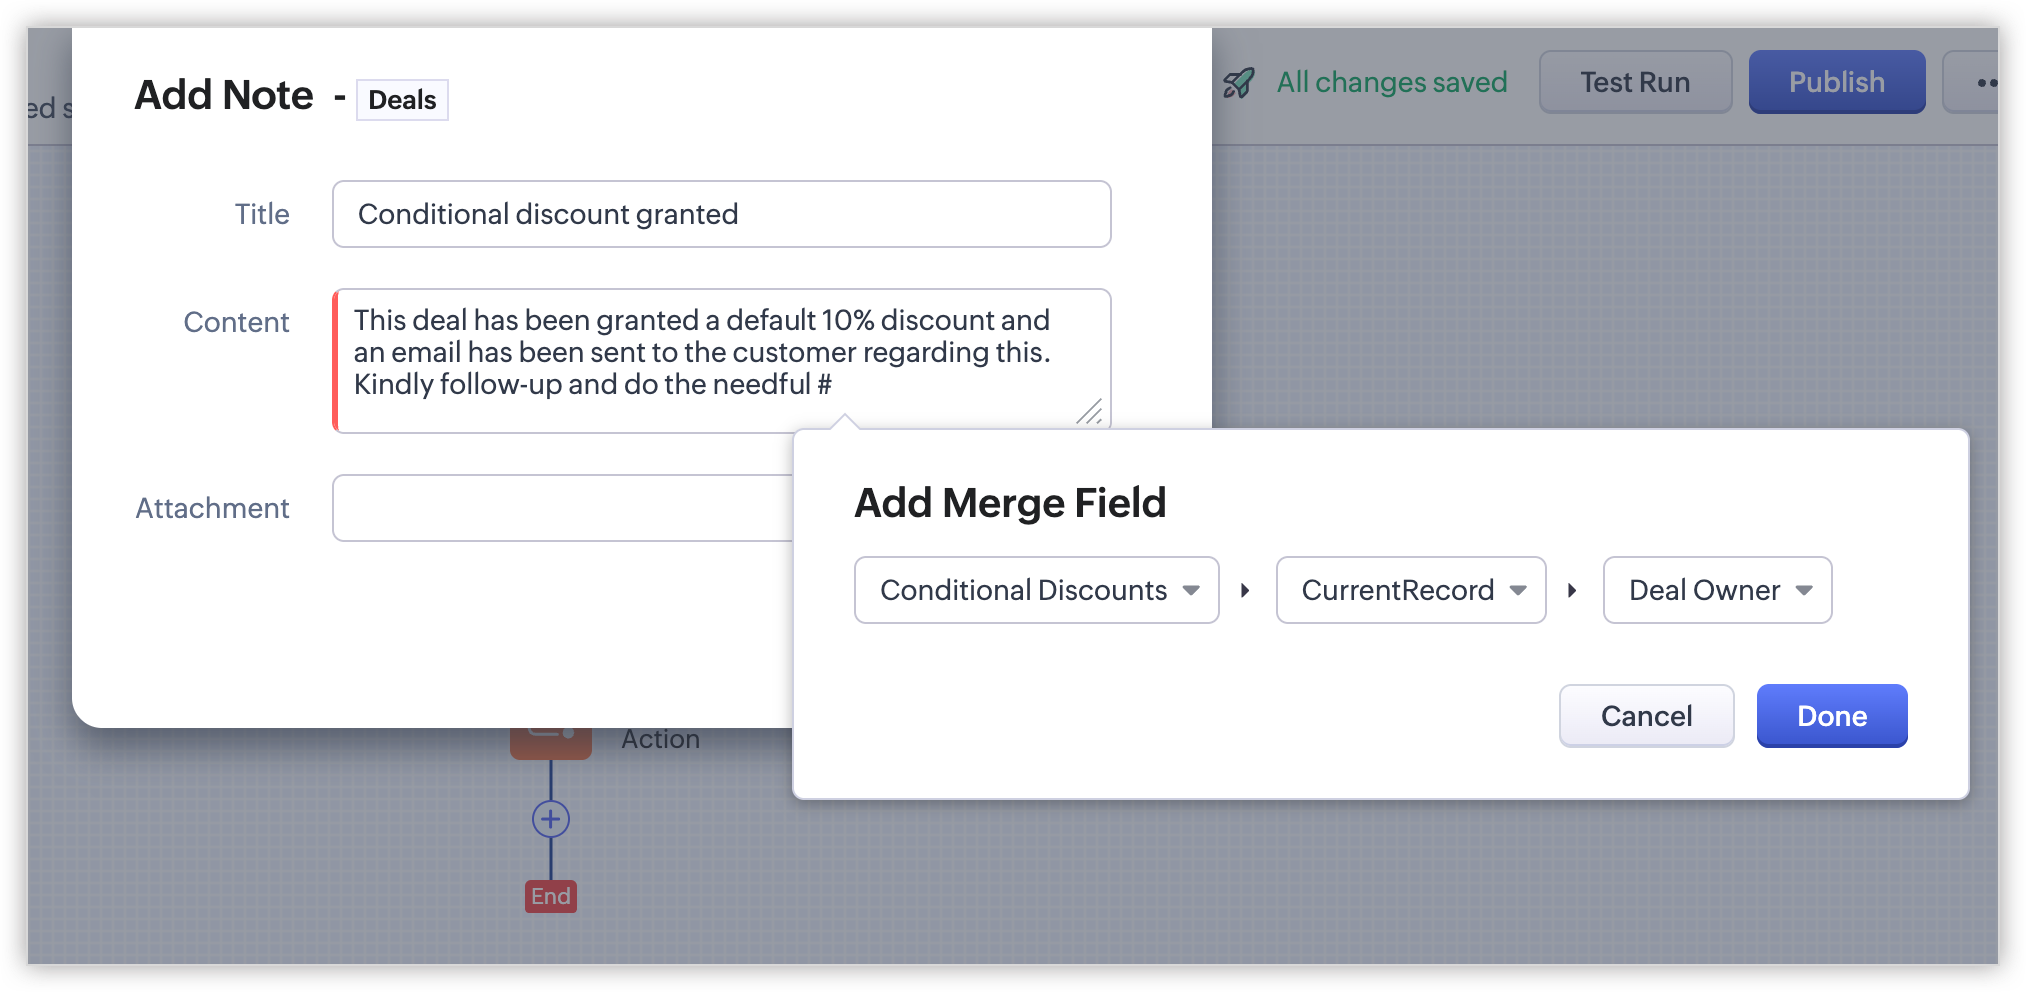This screenshot has height=992, width=2026.
Task: Select the red Action node icon
Action: point(551,742)
